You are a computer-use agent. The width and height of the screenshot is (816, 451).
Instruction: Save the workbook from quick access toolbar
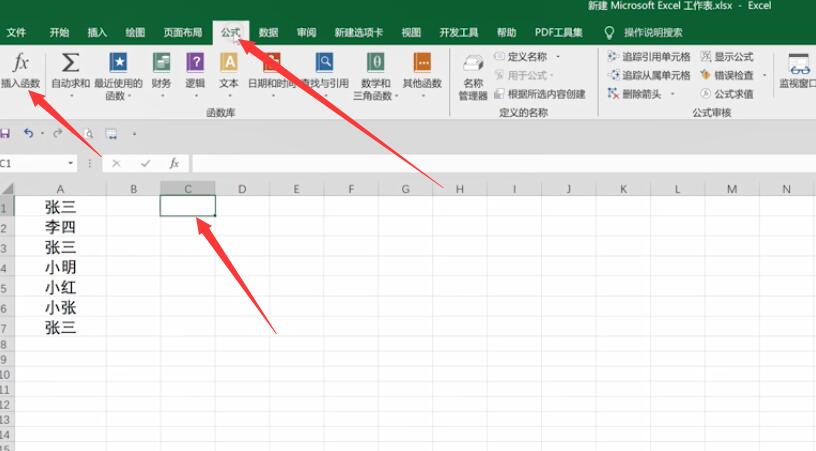click(x=5, y=134)
